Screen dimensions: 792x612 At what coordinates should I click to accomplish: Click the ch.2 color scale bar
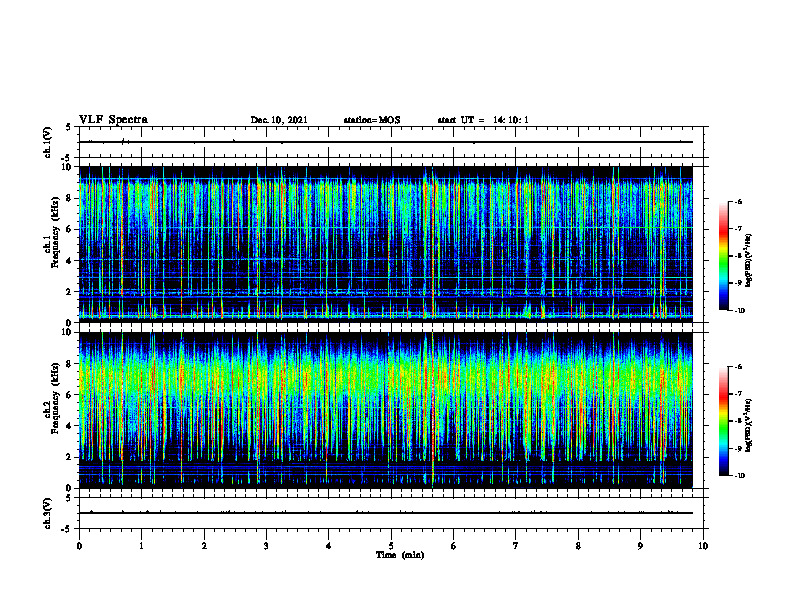click(723, 421)
